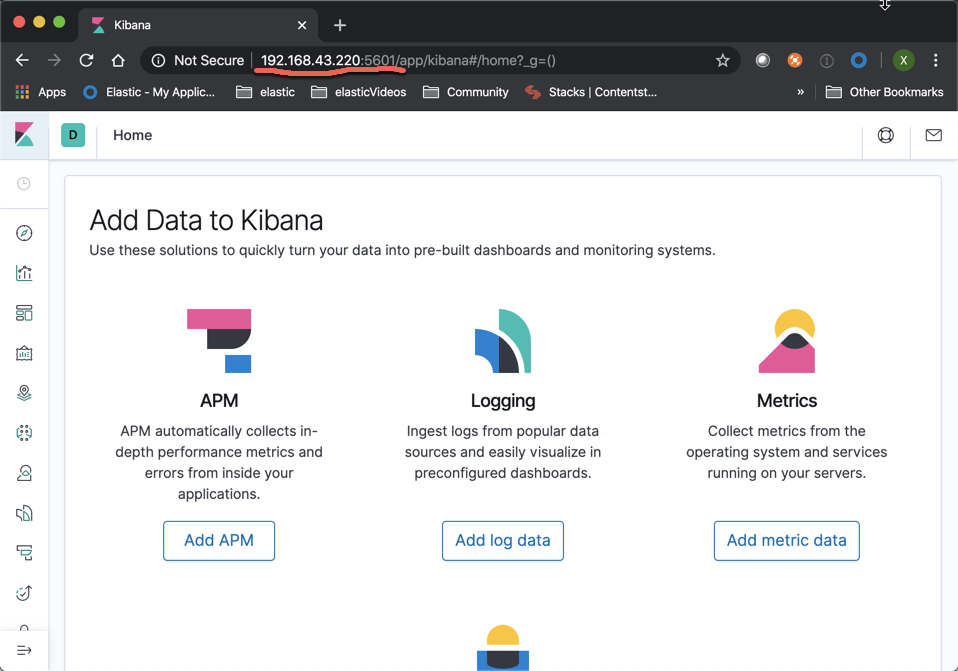Open a new browser tab
The width and height of the screenshot is (958, 671).
(x=340, y=25)
